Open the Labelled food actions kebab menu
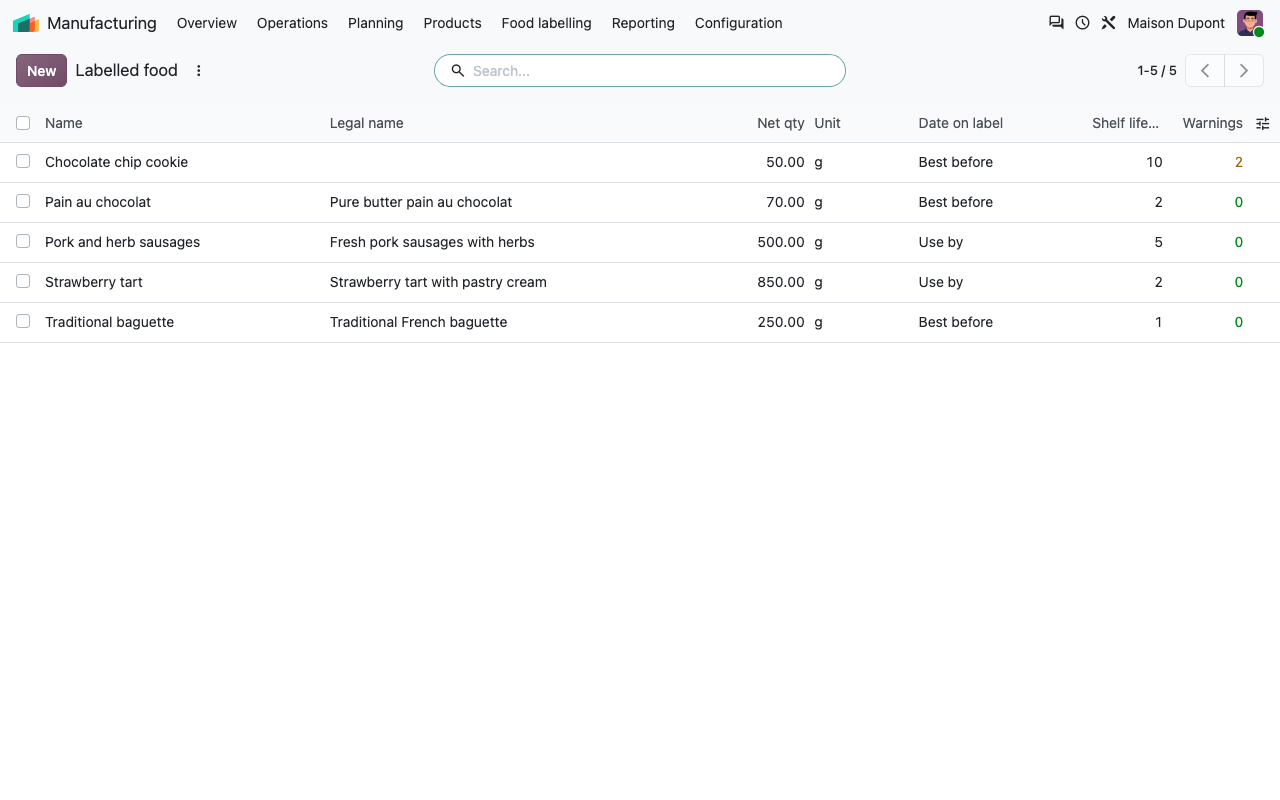 click(x=199, y=70)
